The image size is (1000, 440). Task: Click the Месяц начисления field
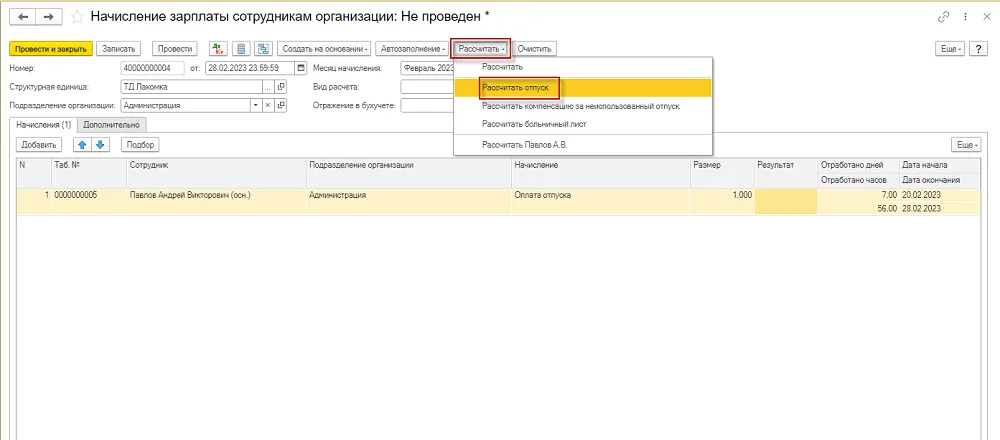click(x=427, y=68)
